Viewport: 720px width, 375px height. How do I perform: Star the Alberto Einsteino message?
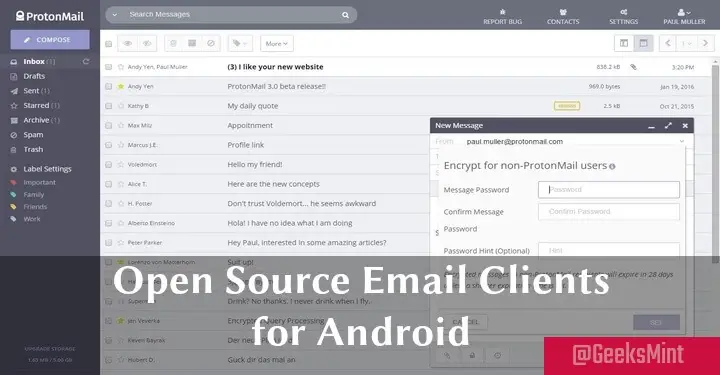(x=121, y=223)
